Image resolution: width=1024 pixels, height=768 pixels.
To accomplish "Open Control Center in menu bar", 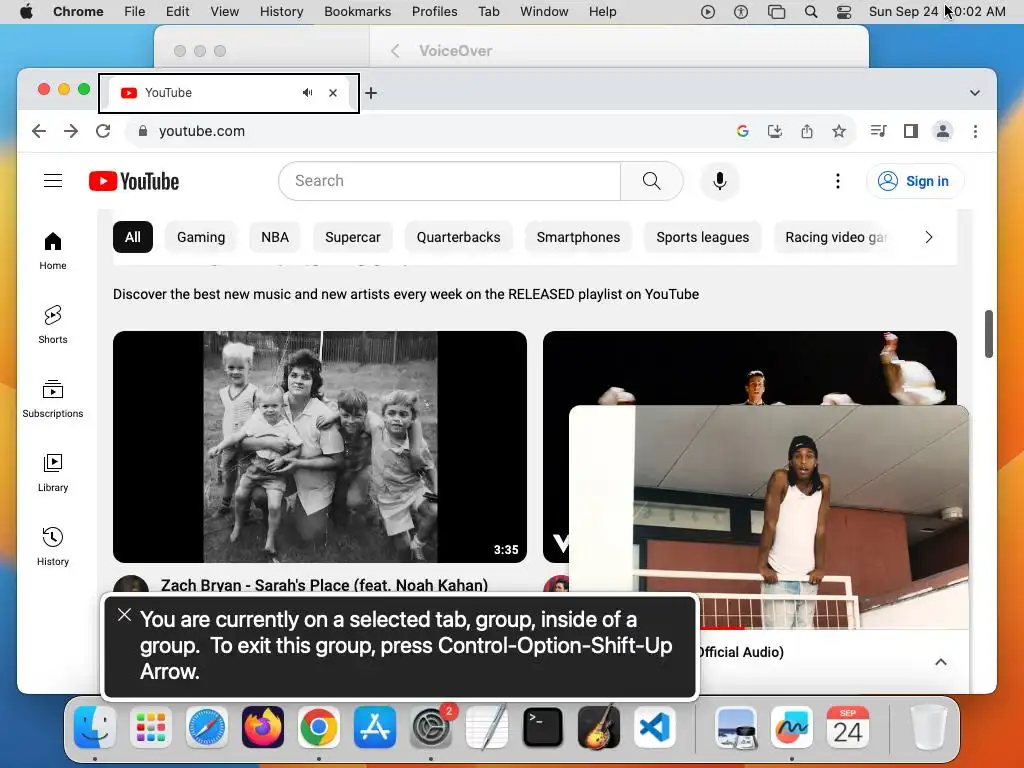I will tap(844, 12).
